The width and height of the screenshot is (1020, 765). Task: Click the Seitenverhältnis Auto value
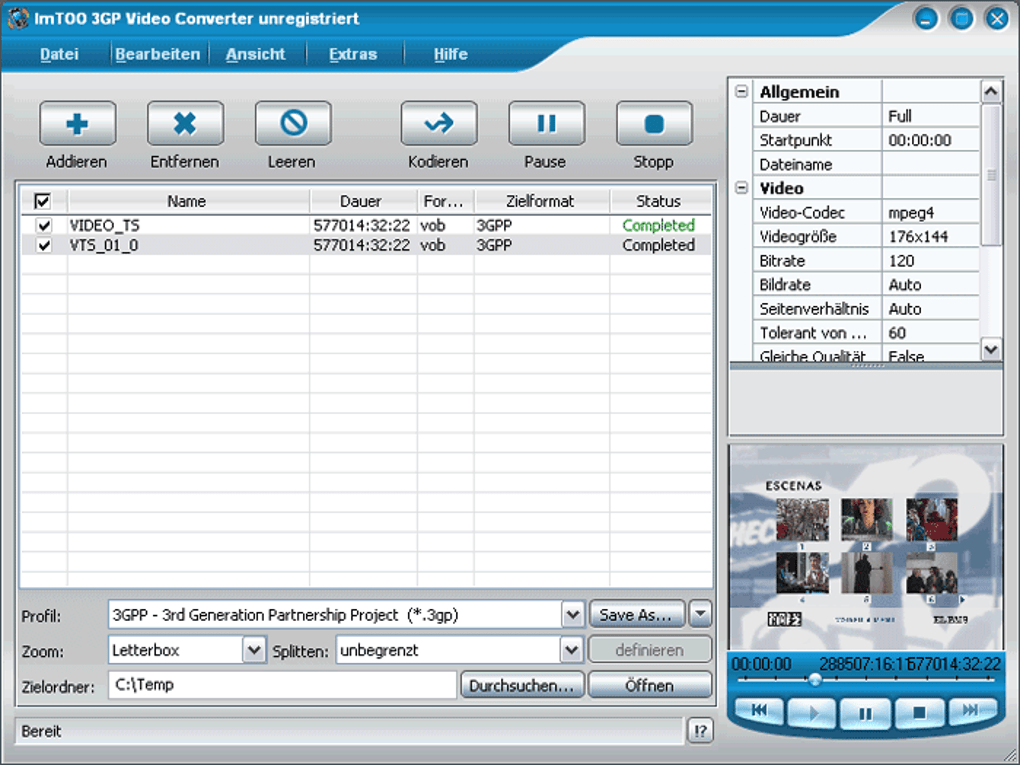point(930,309)
